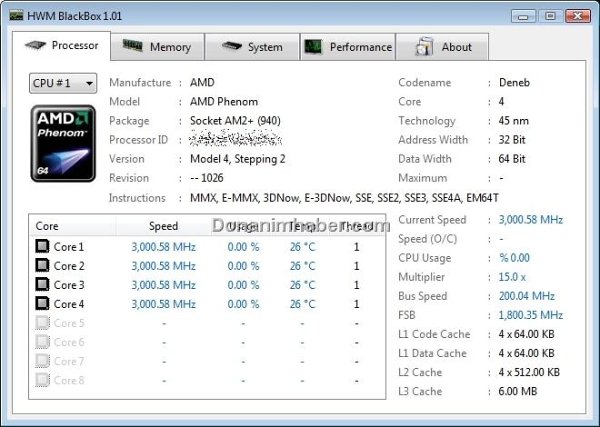Click L3 Cache value '6.00 MB'
The image size is (600, 427).
[518, 391]
